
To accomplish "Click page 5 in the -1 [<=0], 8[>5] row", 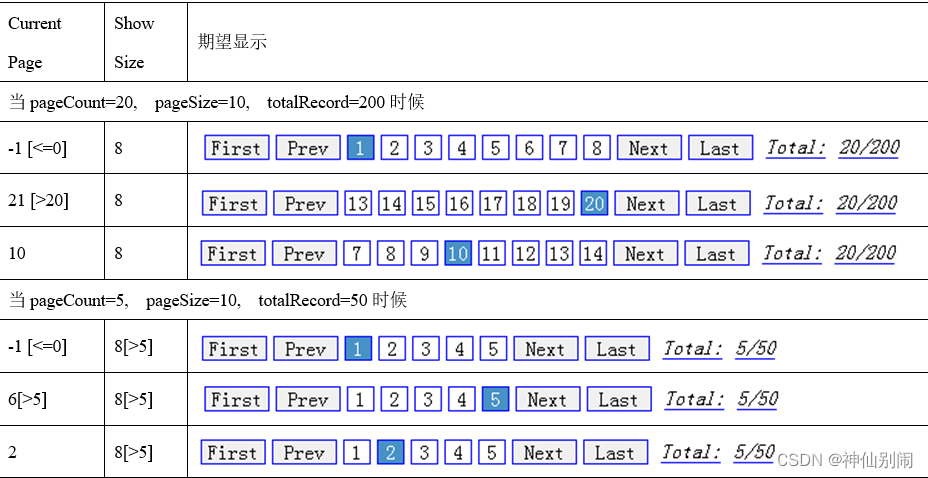I will (x=493, y=348).
